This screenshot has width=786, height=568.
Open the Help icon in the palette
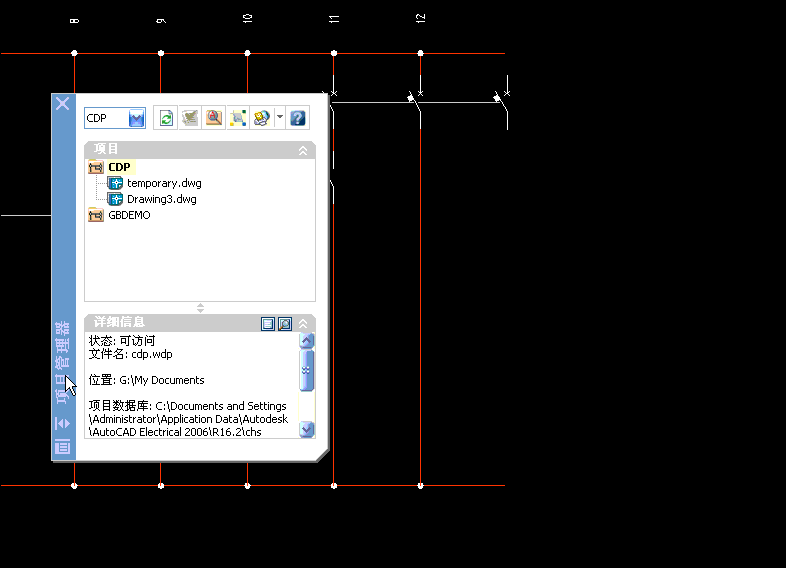click(297, 118)
